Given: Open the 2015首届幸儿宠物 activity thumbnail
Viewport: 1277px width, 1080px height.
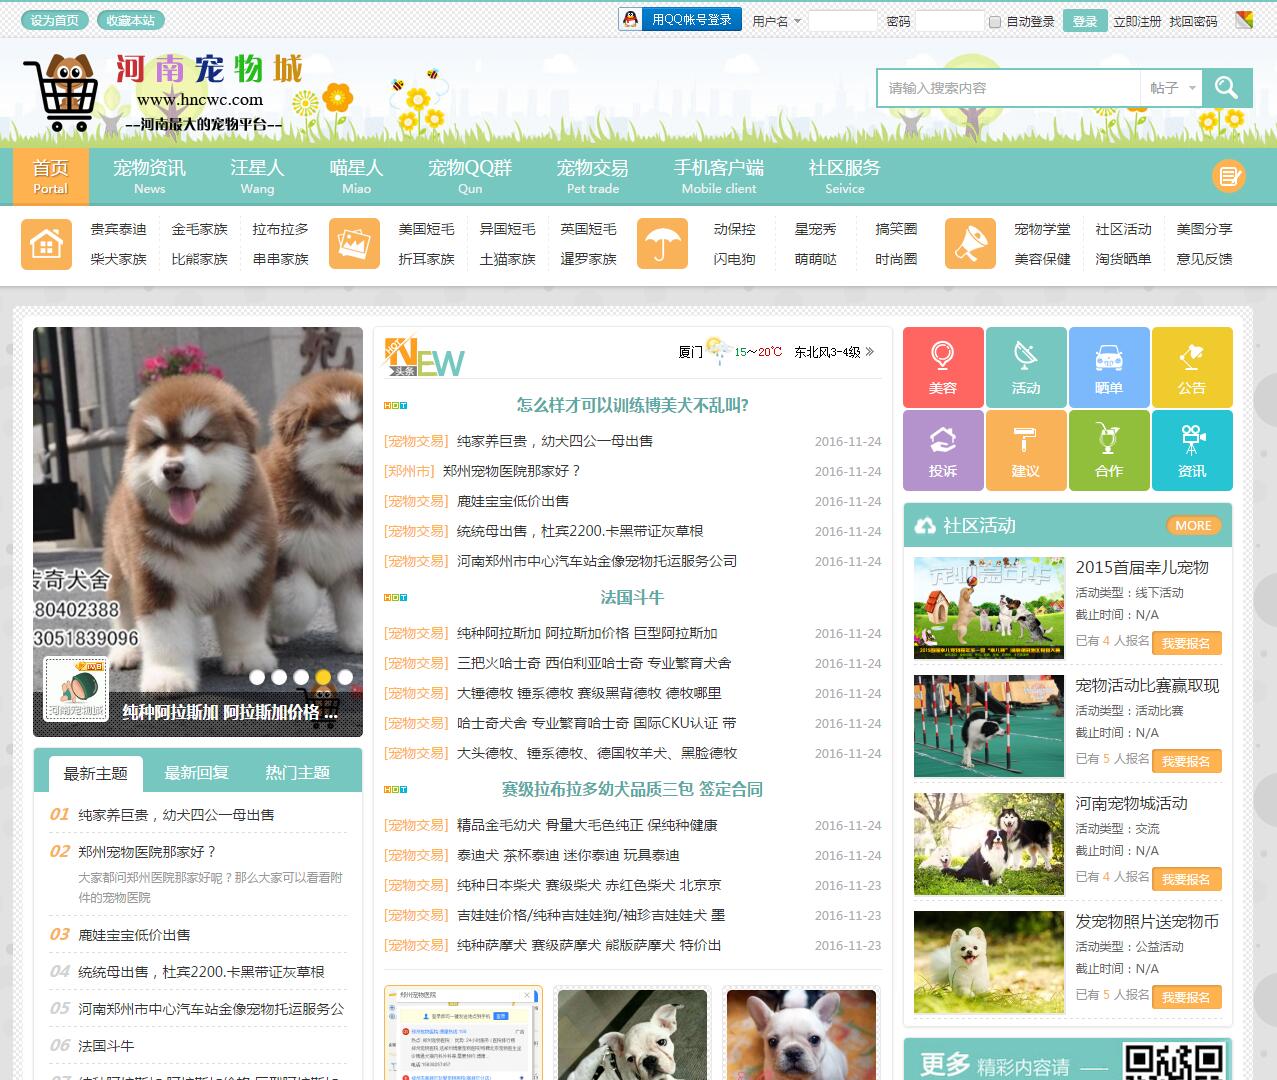Looking at the screenshot, I should pos(989,608).
